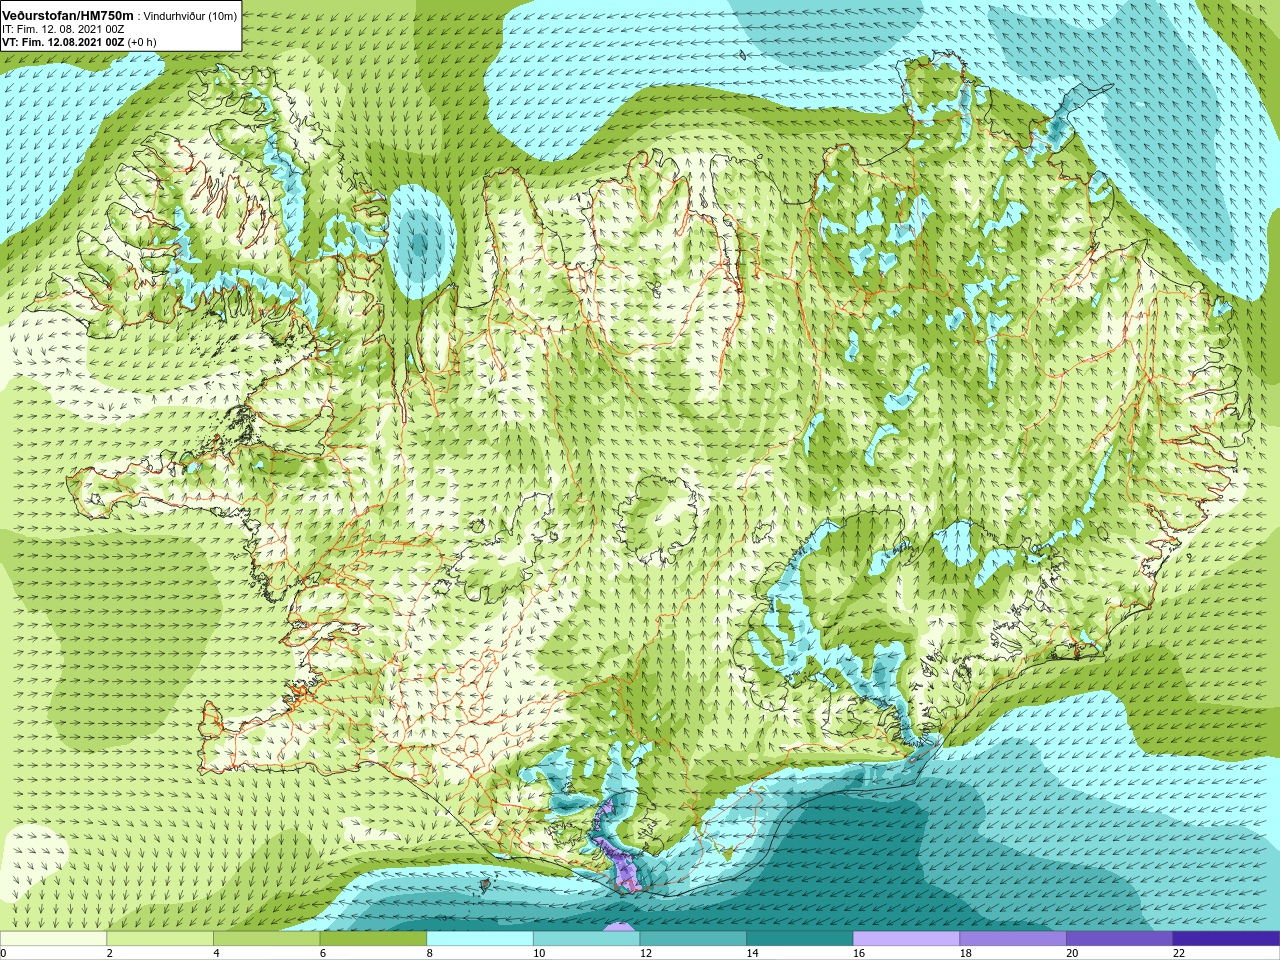Click the legend value 18
The image size is (1280, 960).
[966, 953]
